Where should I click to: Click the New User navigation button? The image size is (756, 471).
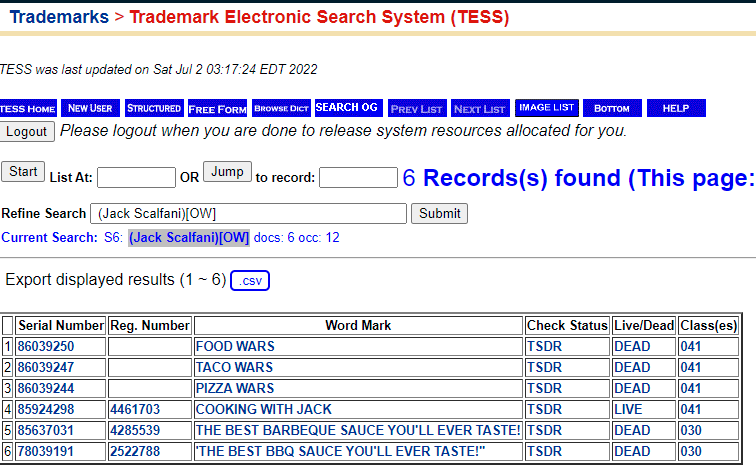90,108
